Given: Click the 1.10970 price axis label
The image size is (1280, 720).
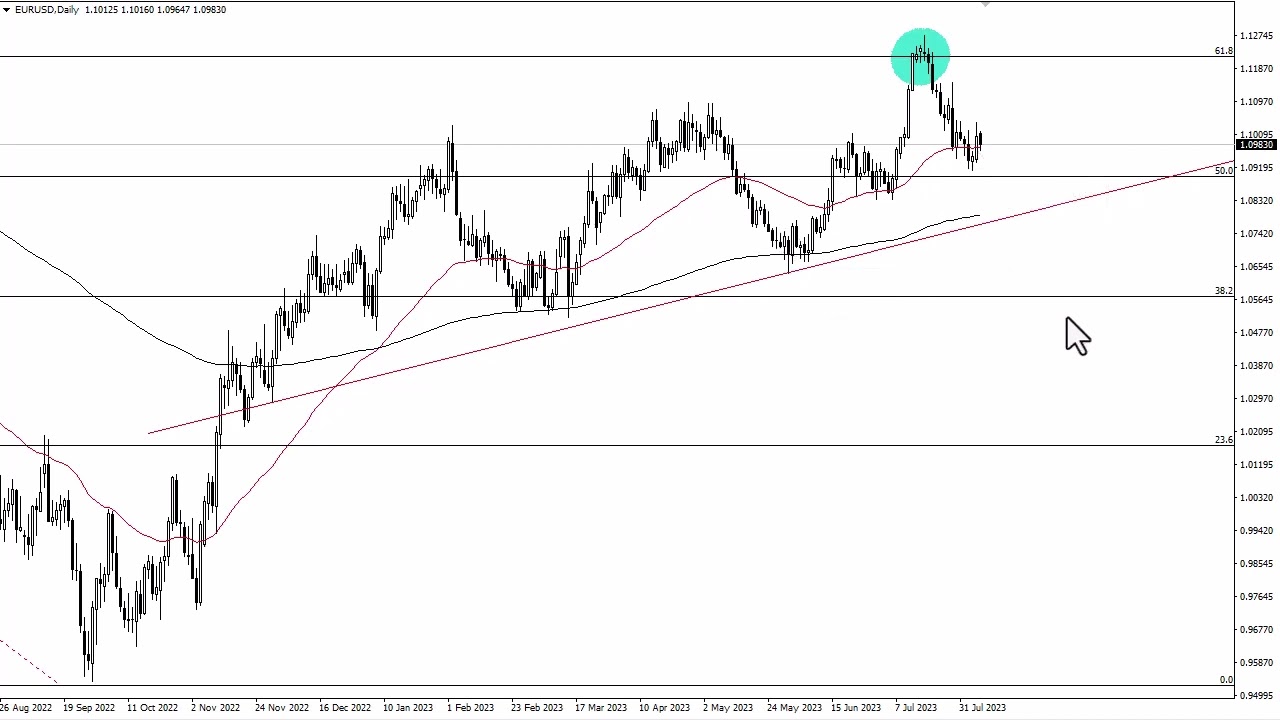Looking at the screenshot, I should (x=1257, y=102).
